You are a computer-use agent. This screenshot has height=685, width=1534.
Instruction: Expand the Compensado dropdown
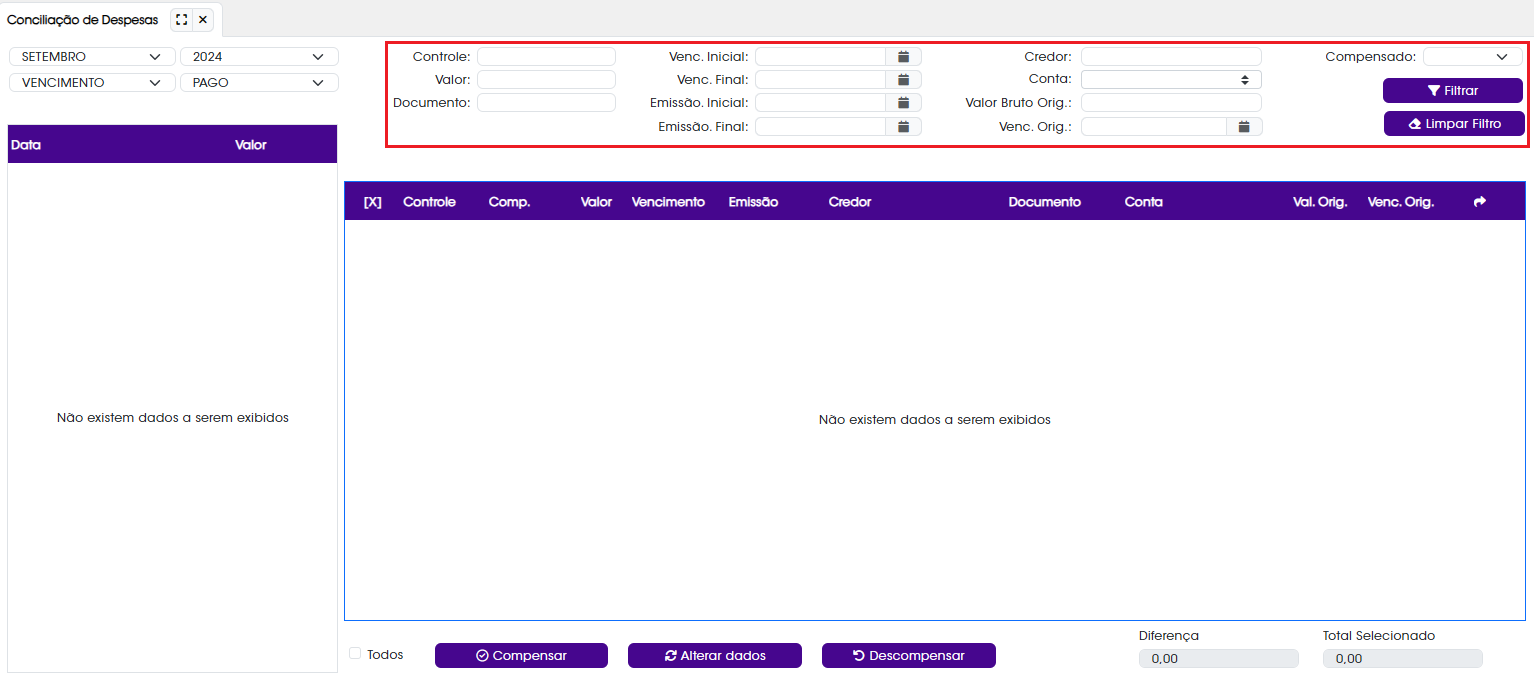coord(1472,57)
